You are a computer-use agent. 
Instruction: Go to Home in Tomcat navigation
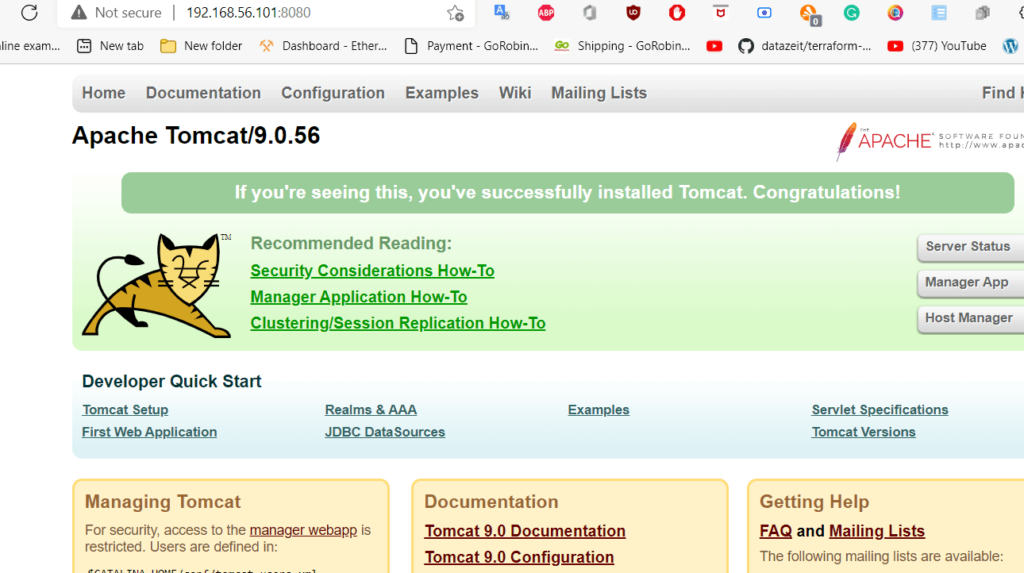click(103, 93)
